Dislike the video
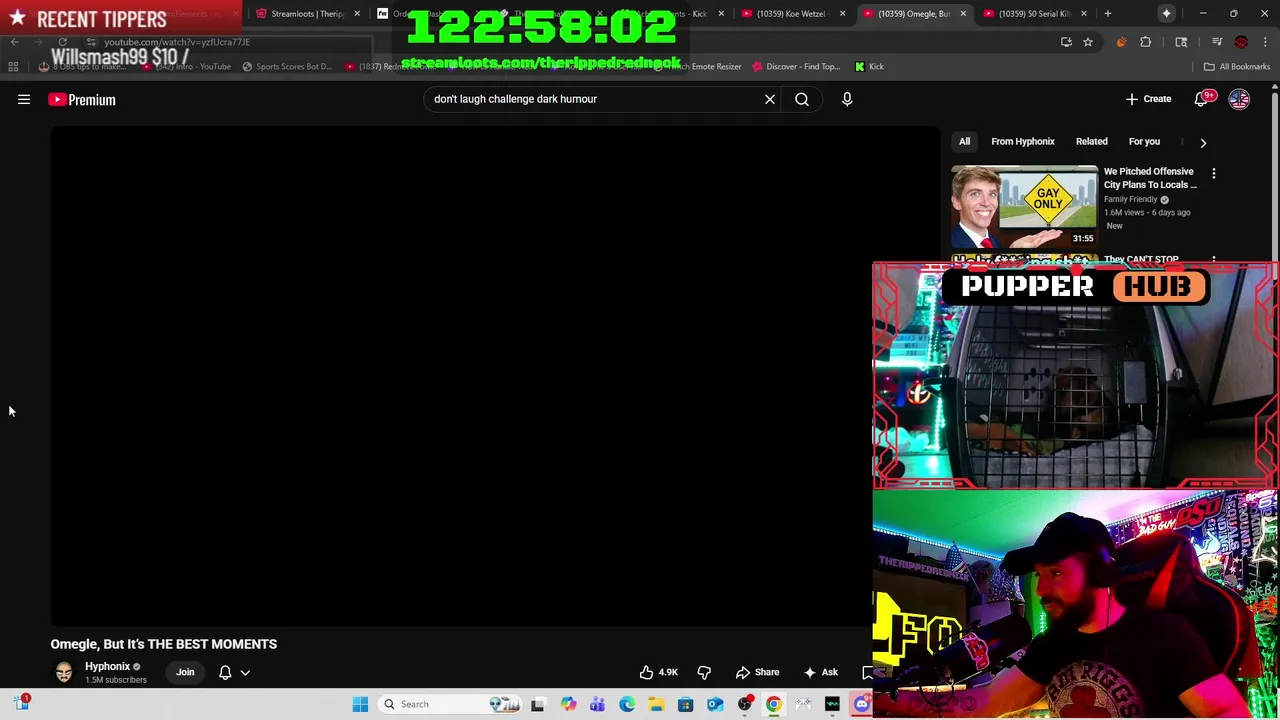 704,672
